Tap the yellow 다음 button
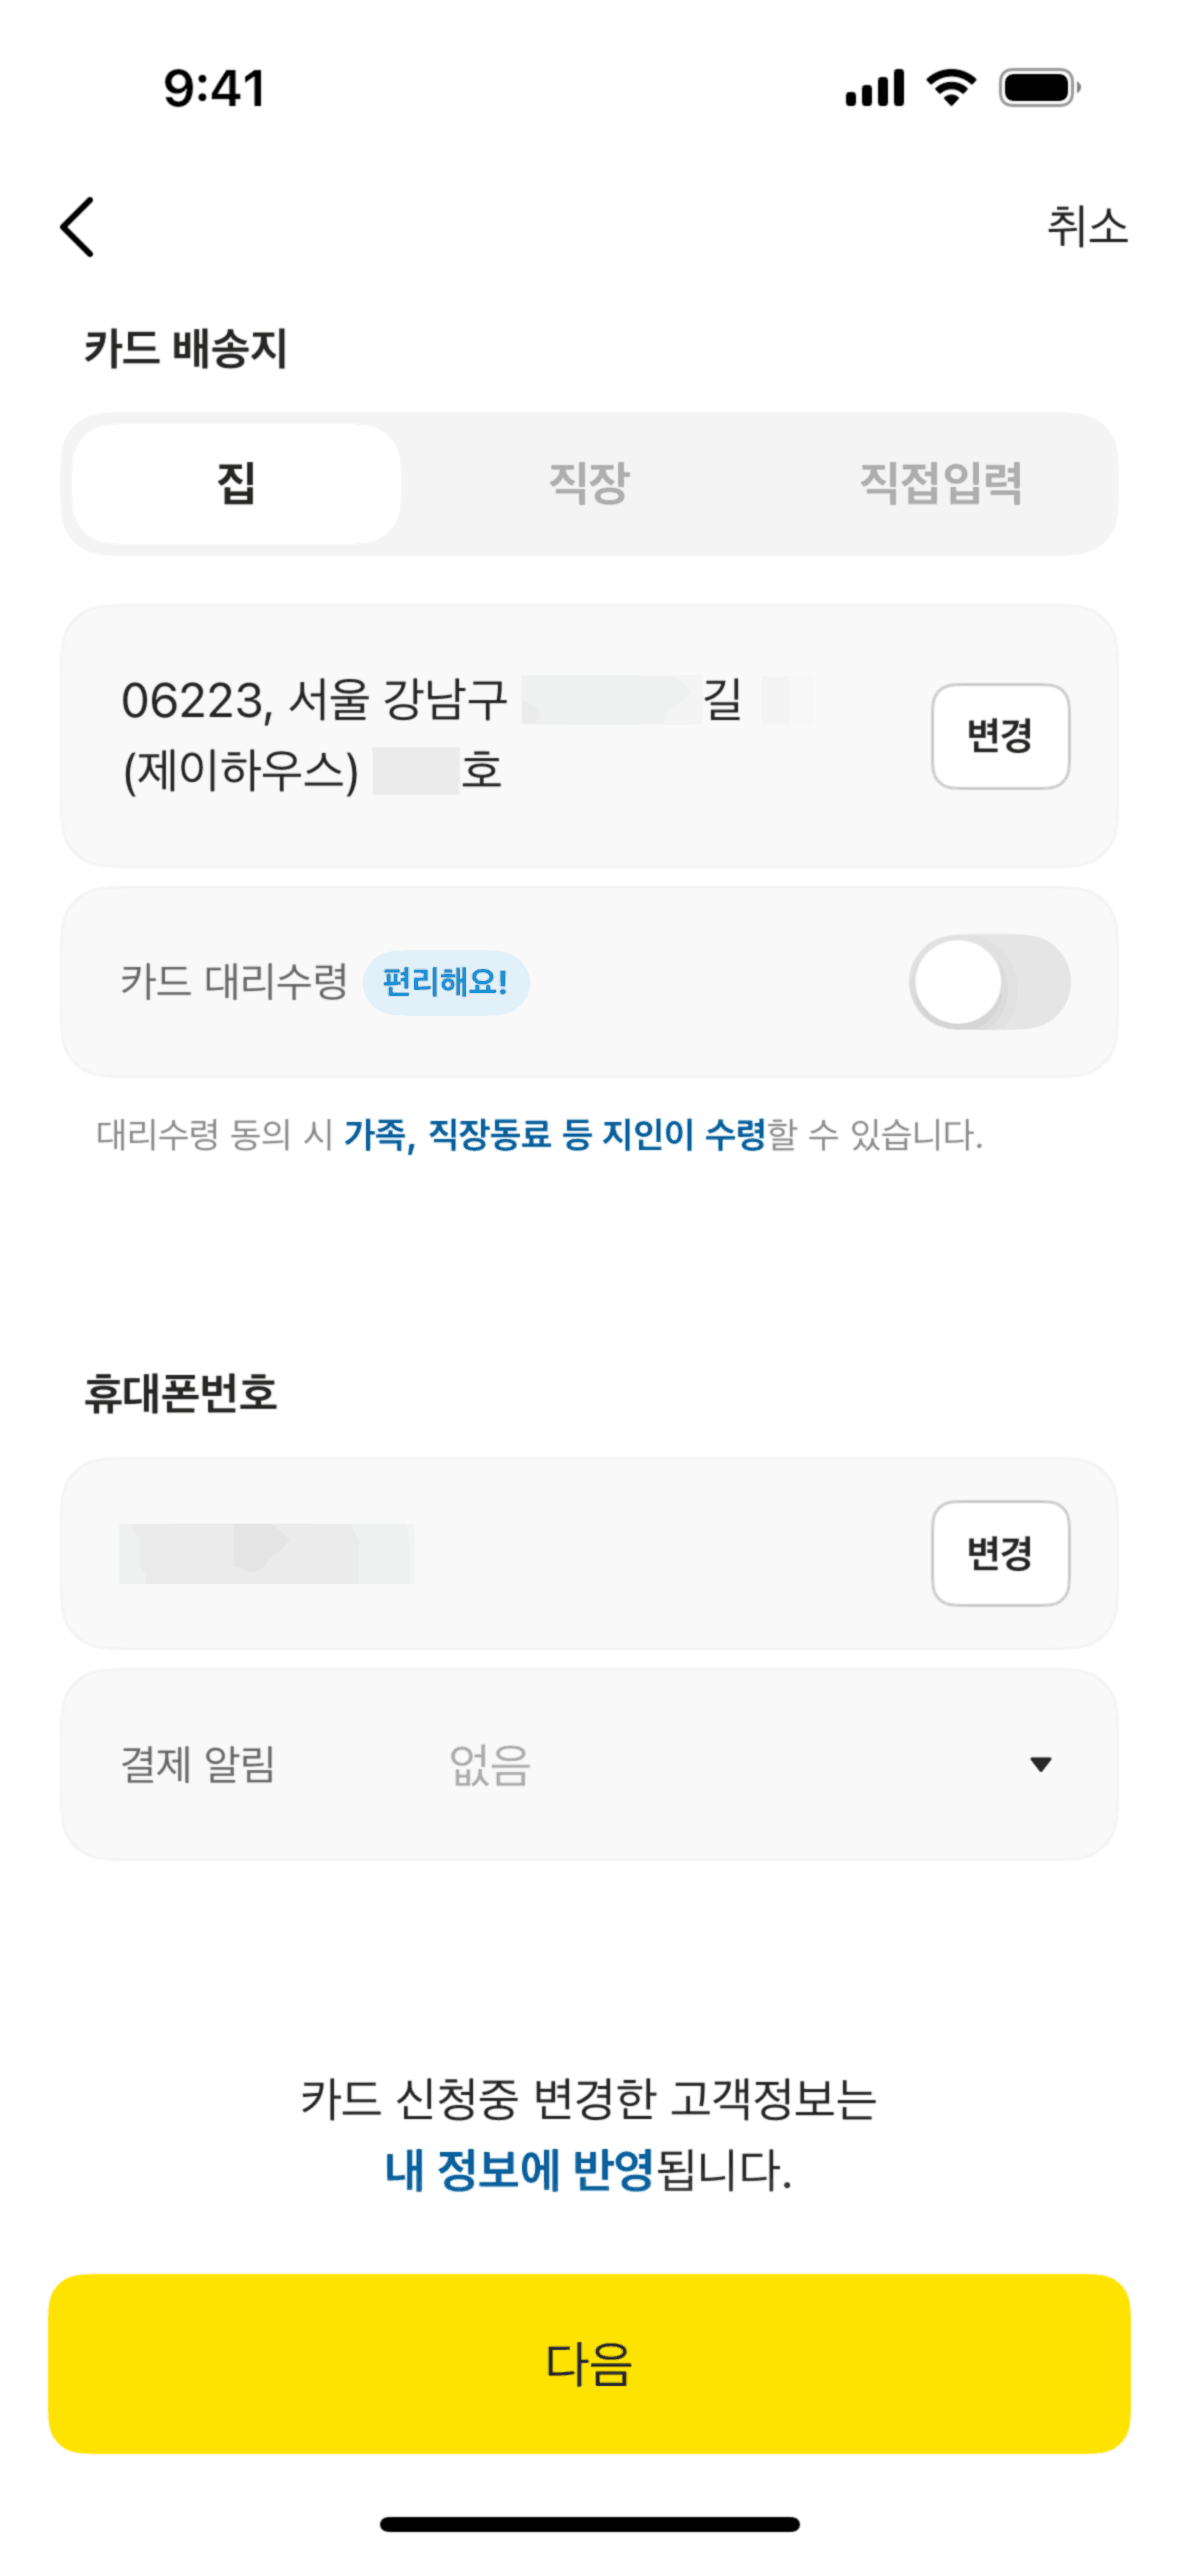The image size is (1179, 2556). 589,2364
